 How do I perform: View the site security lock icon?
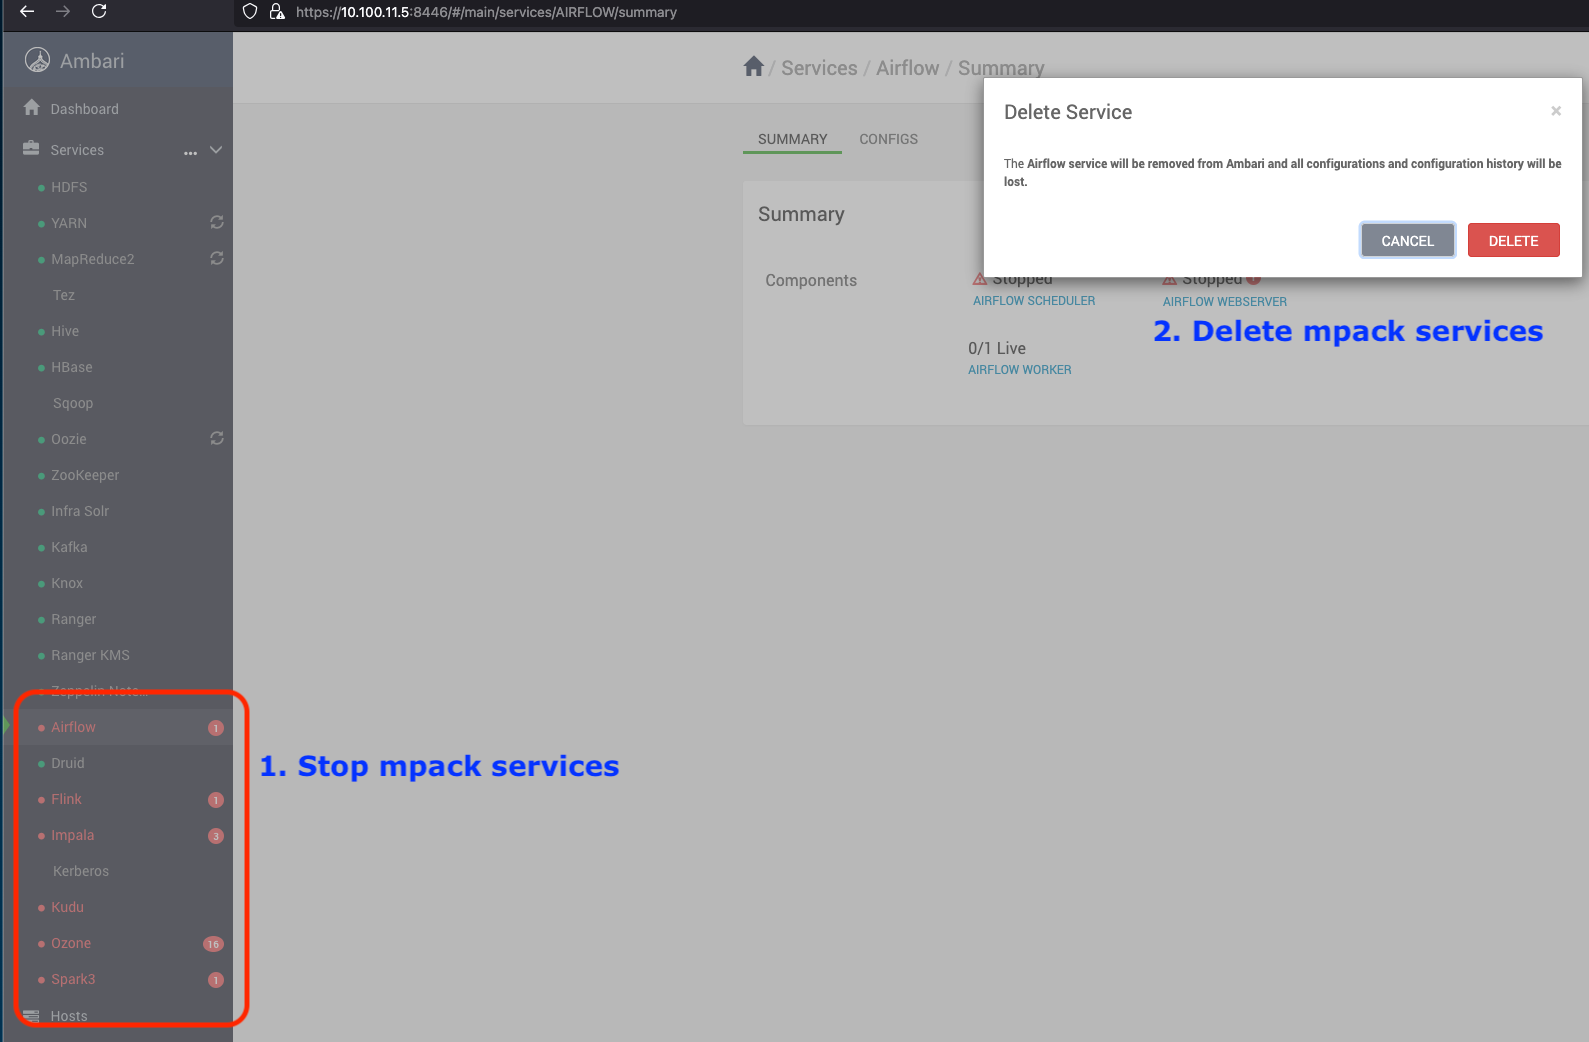click(277, 11)
